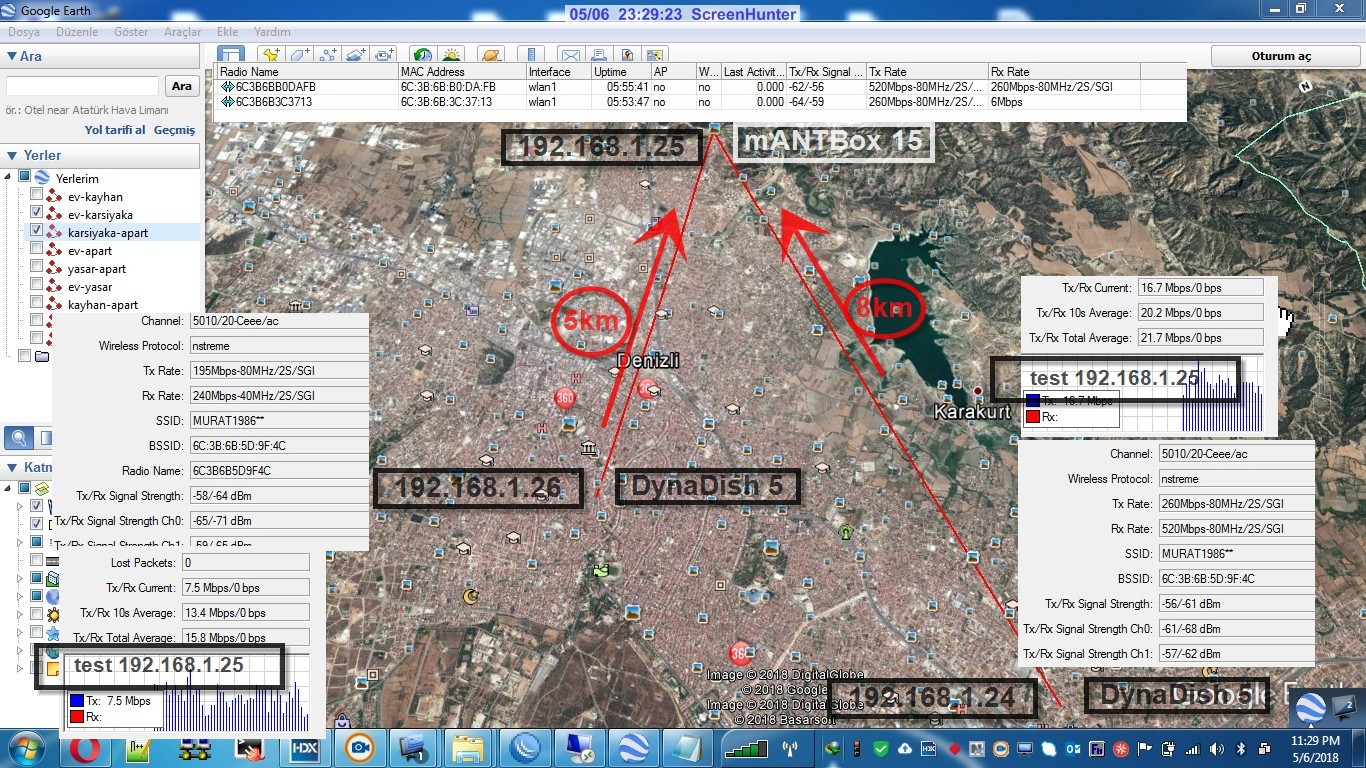The height and width of the screenshot is (768, 1366).
Task: Collapse the Katmanlar layers panel
Action: [12, 467]
